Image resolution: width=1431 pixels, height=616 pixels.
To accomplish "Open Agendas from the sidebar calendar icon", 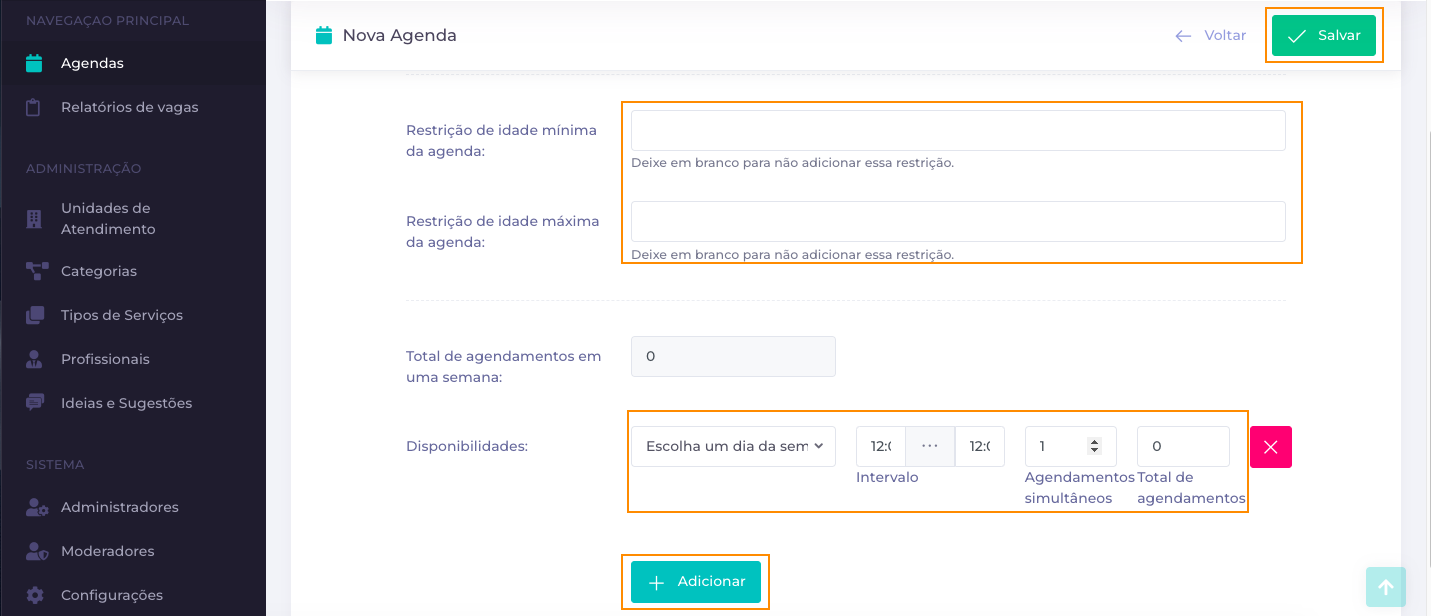I will point(34,63).
